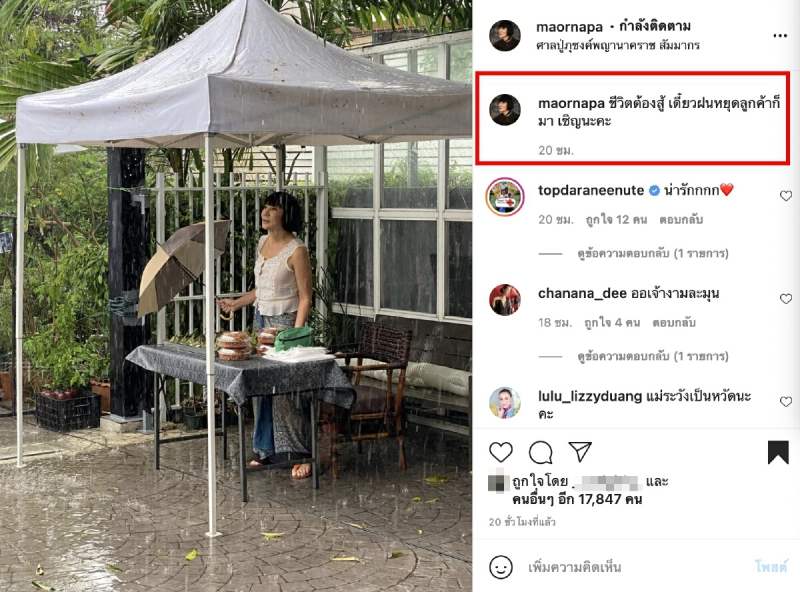The width and height of the screenshot is (800, 592).
Task: Open topdaraneenute's profile avatar
Action: 505,196
